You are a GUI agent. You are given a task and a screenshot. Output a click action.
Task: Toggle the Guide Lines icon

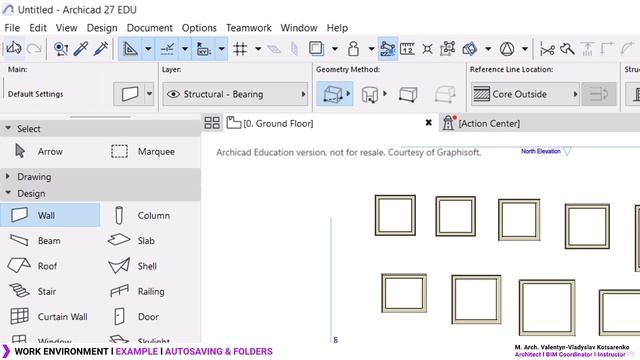coord(130,49)
